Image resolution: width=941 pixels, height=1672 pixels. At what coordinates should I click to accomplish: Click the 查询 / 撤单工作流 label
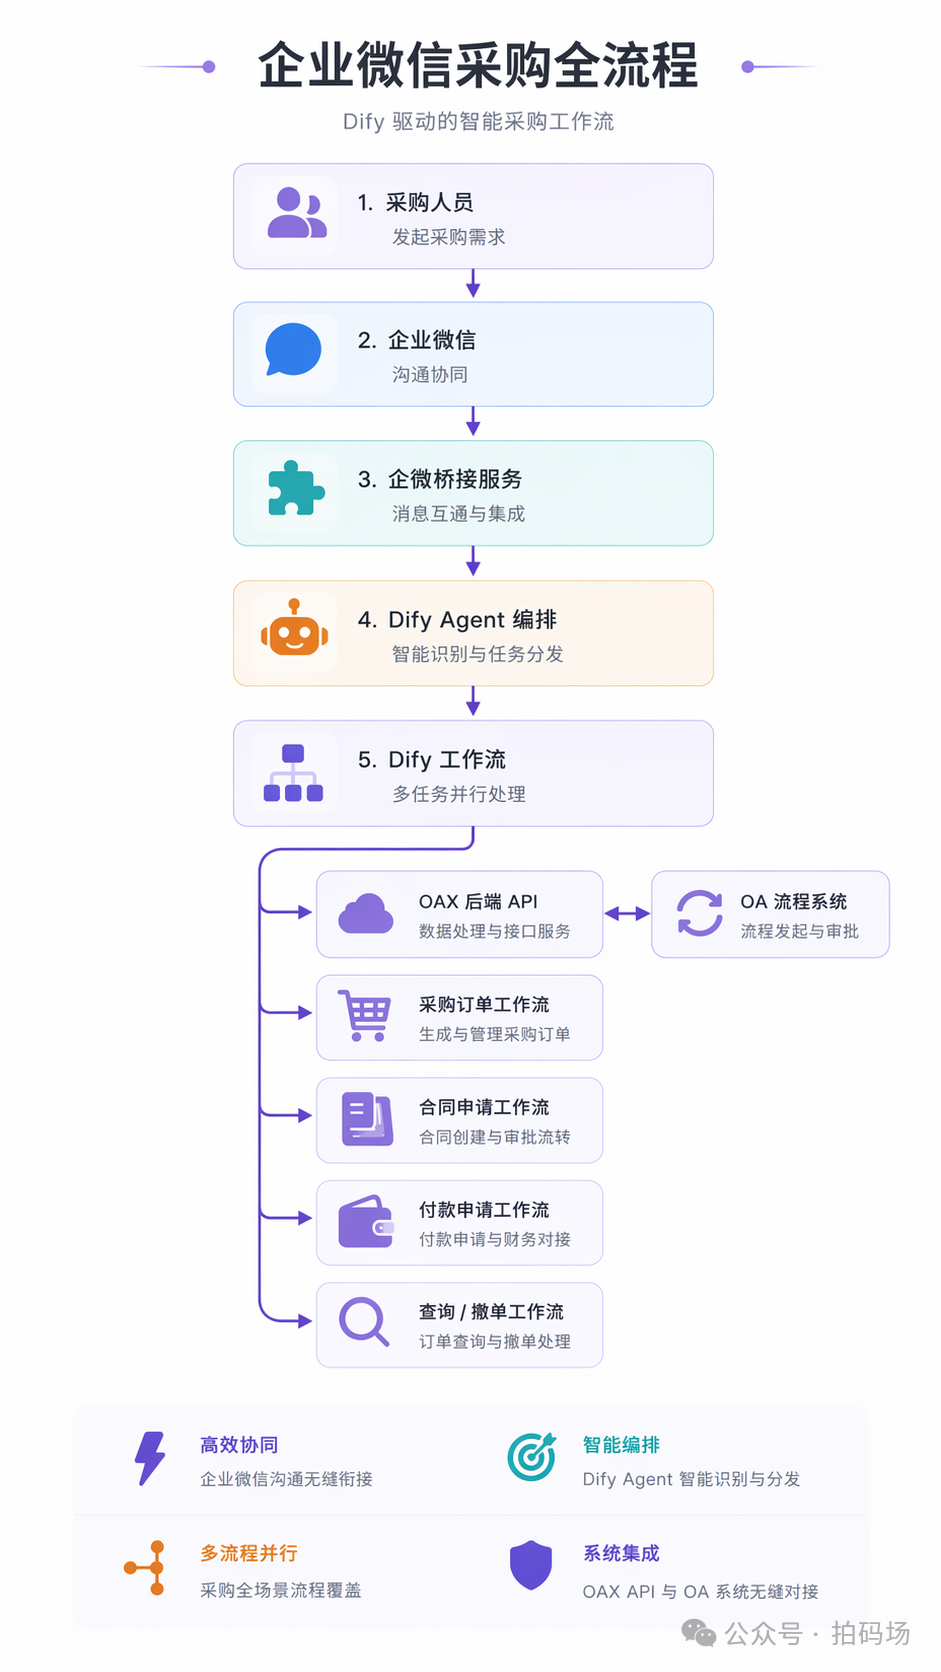[x=491, y=1311]
